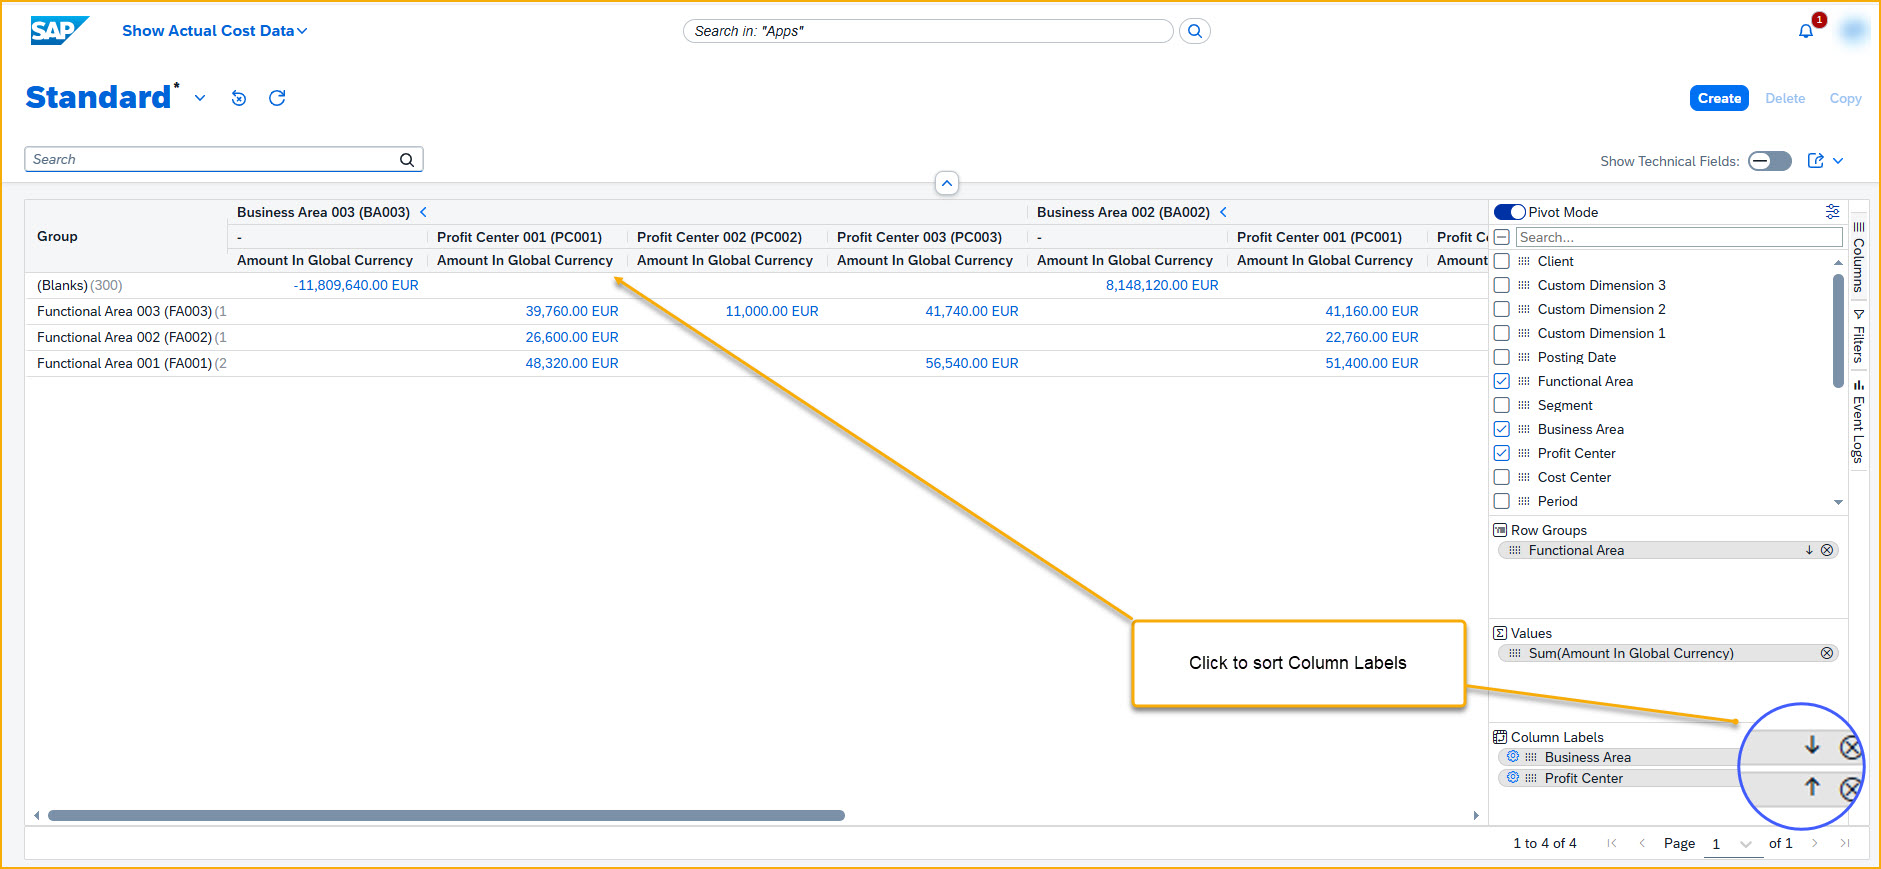
Task: Open the 39,760.00 EUR amount link
Action: (x=572, y=311)
